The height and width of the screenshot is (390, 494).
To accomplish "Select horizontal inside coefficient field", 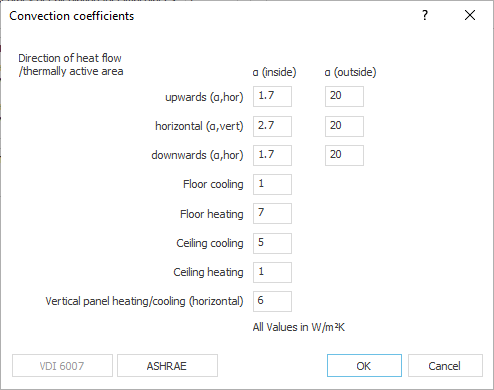I will (x=272, y=126).
